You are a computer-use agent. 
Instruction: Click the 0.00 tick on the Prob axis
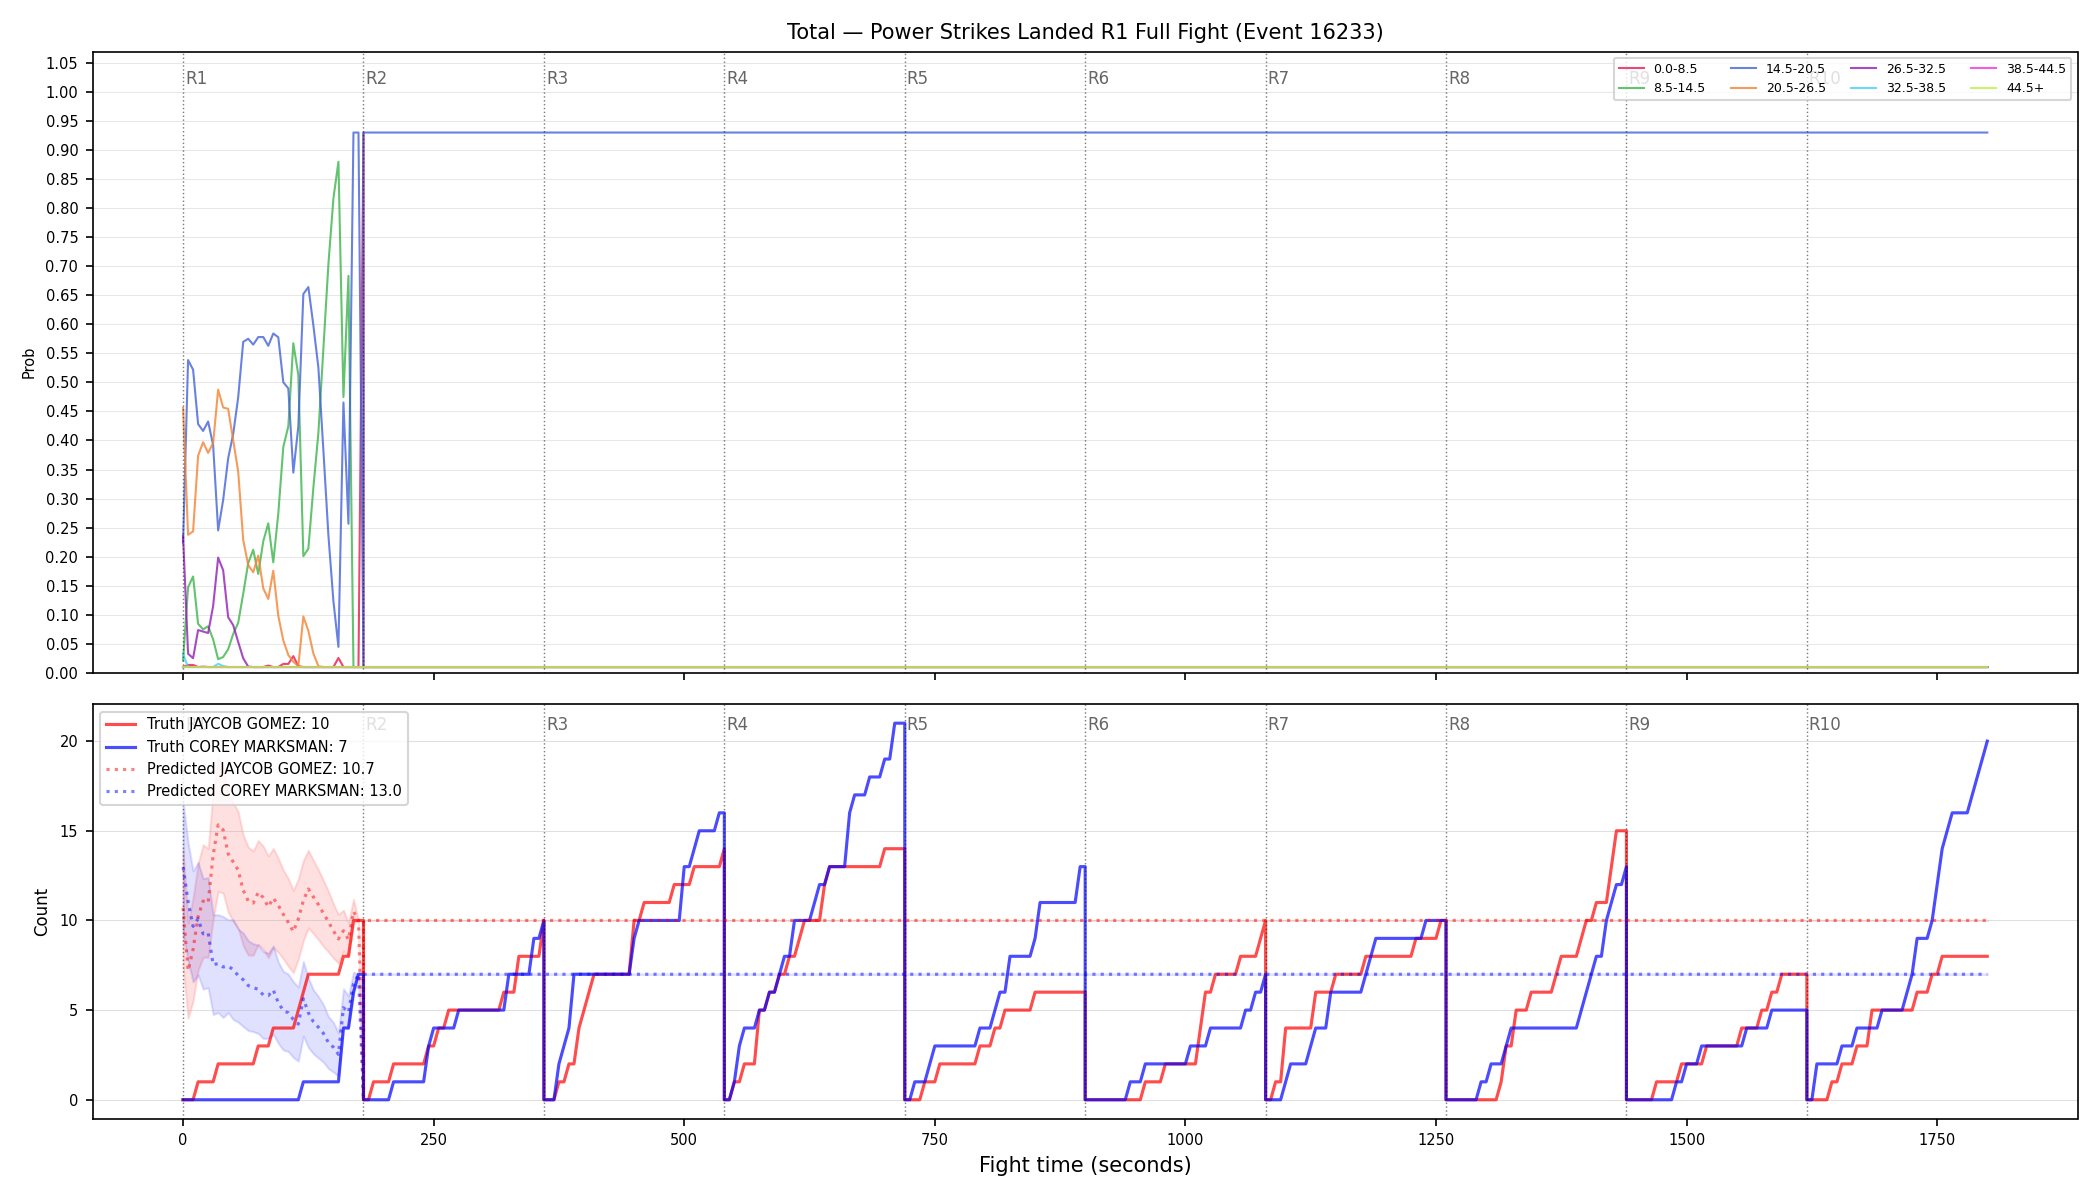point(61,673)
